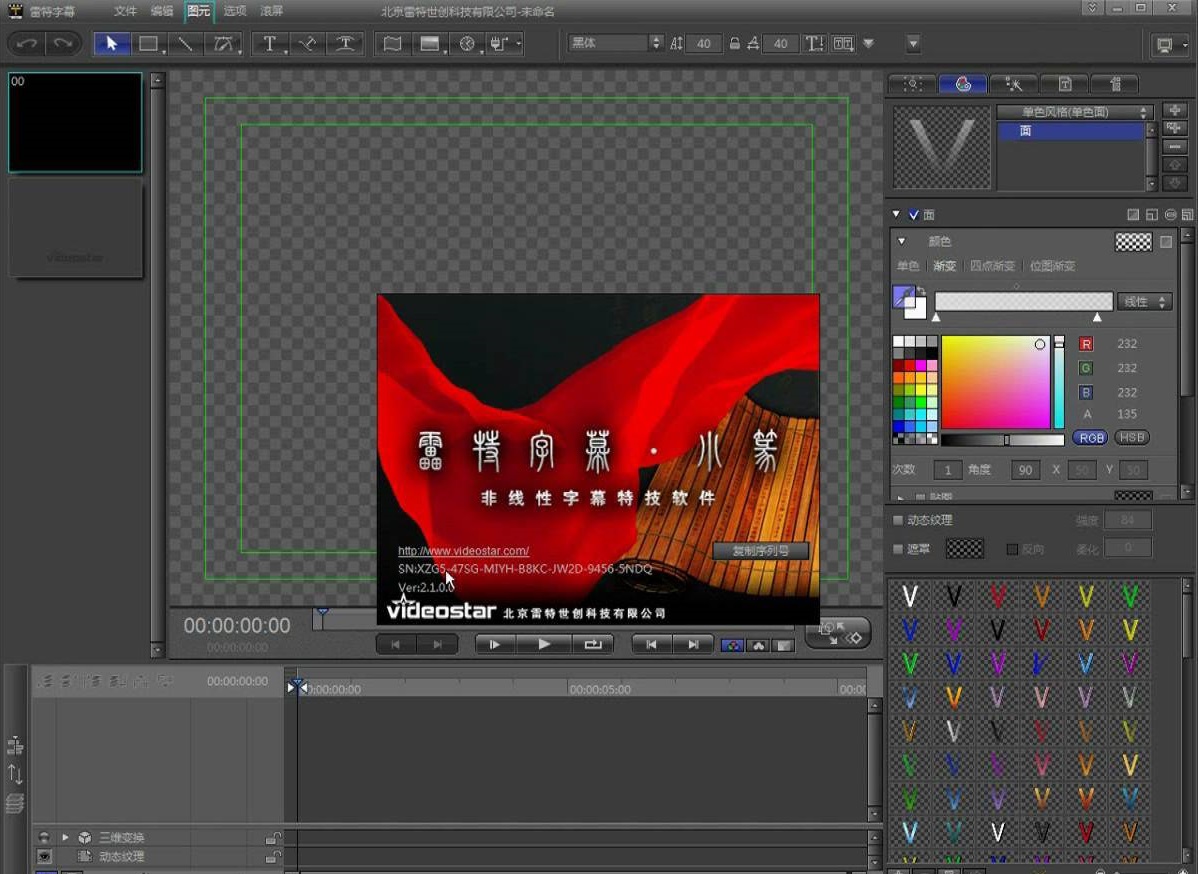
Task: Open the 单色风格(单色面) style dropdown
Action: (x=1073, y=112)
